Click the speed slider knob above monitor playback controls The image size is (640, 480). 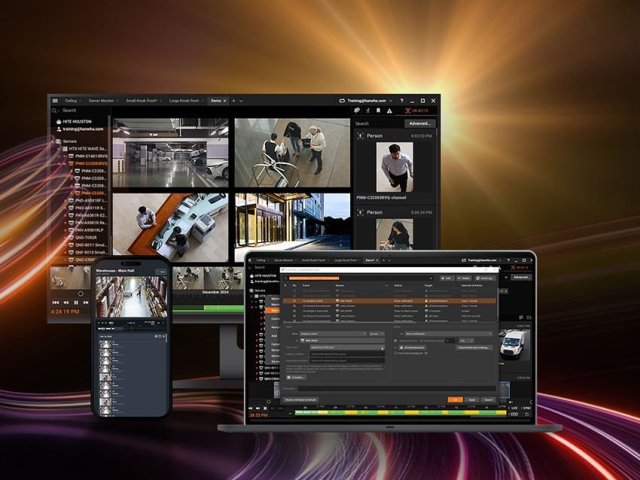point(80,293)
